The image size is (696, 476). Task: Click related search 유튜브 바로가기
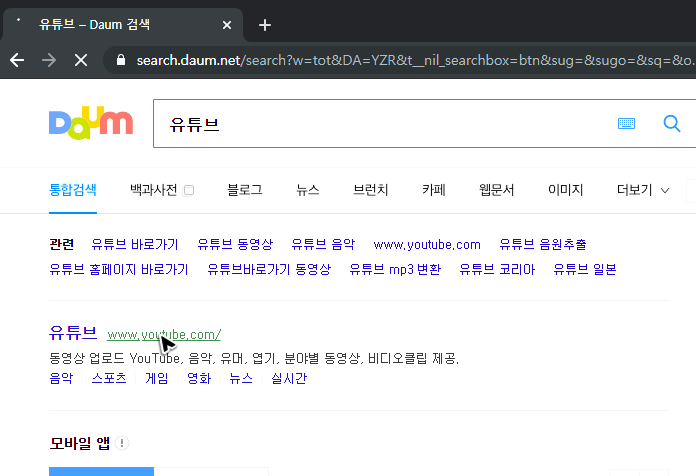[x=134, y=244]
